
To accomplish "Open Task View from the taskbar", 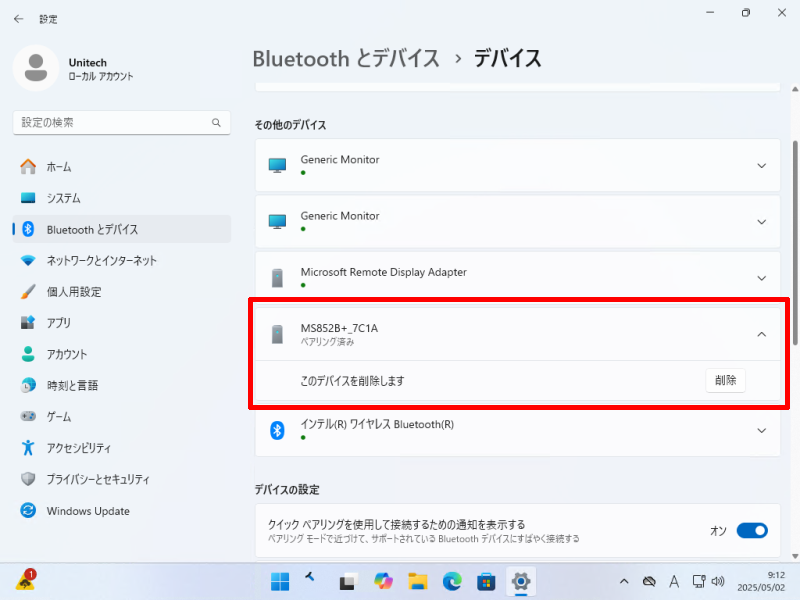I will click(x=348, y=582).
